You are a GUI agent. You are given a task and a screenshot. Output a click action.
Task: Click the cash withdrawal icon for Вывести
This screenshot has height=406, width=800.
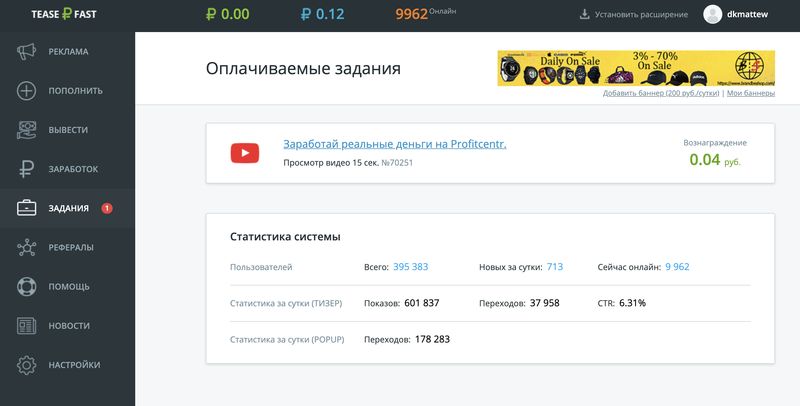27,130
